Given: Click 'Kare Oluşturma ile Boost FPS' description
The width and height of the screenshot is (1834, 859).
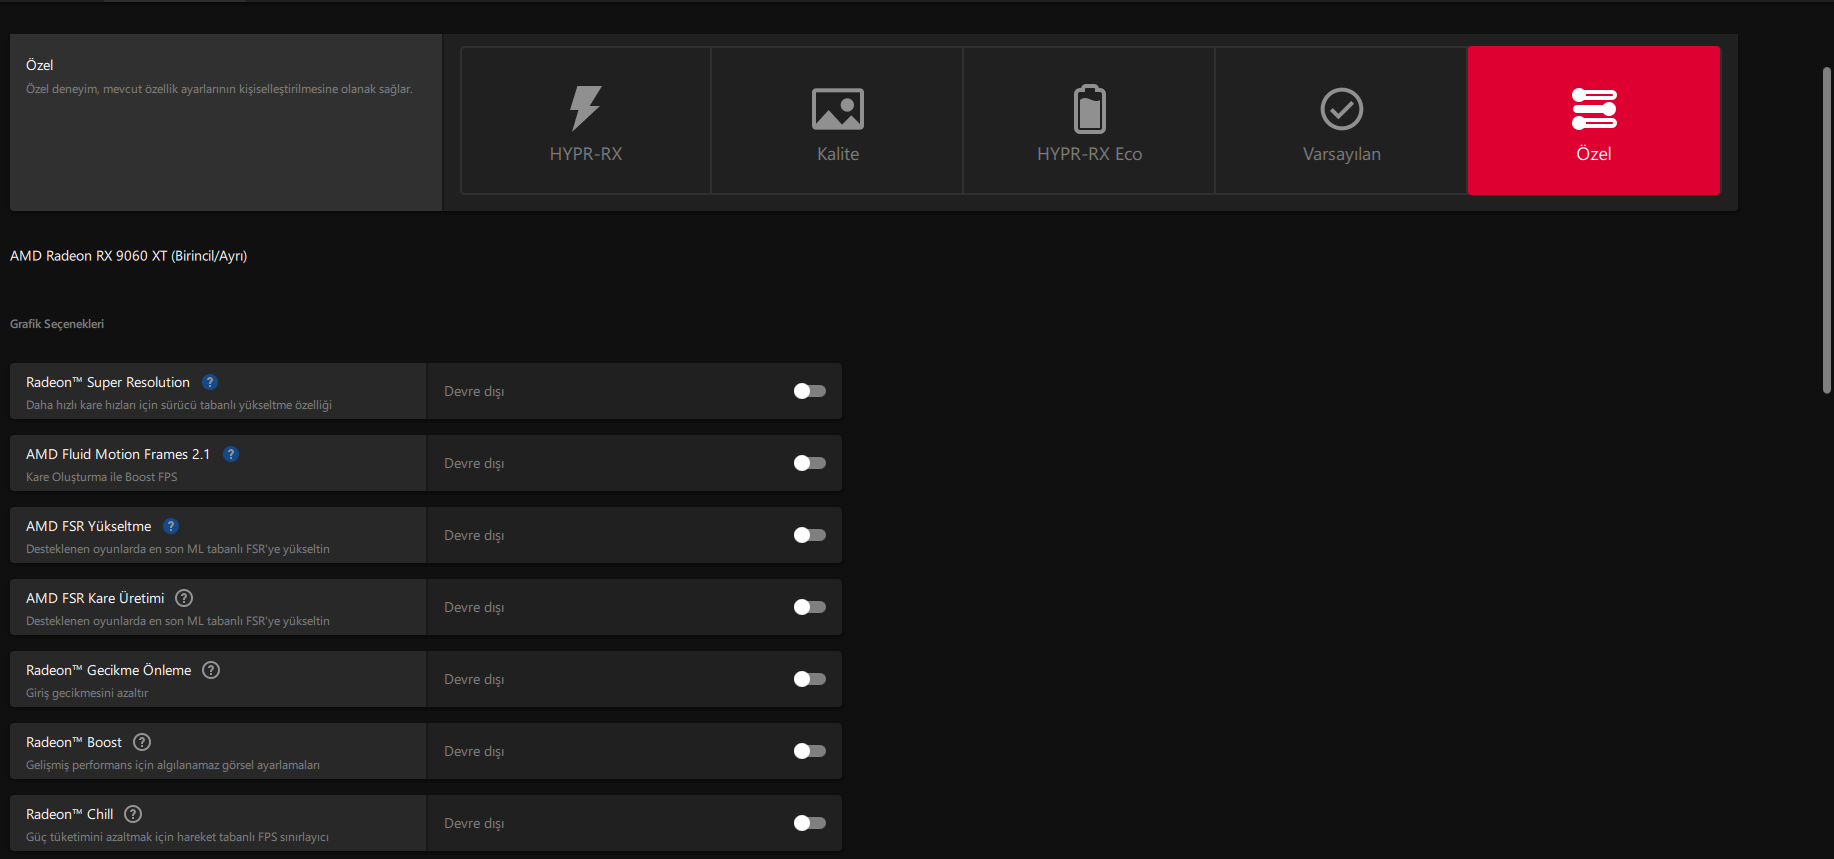Looking at the screenshot, I should click(102, 477).
